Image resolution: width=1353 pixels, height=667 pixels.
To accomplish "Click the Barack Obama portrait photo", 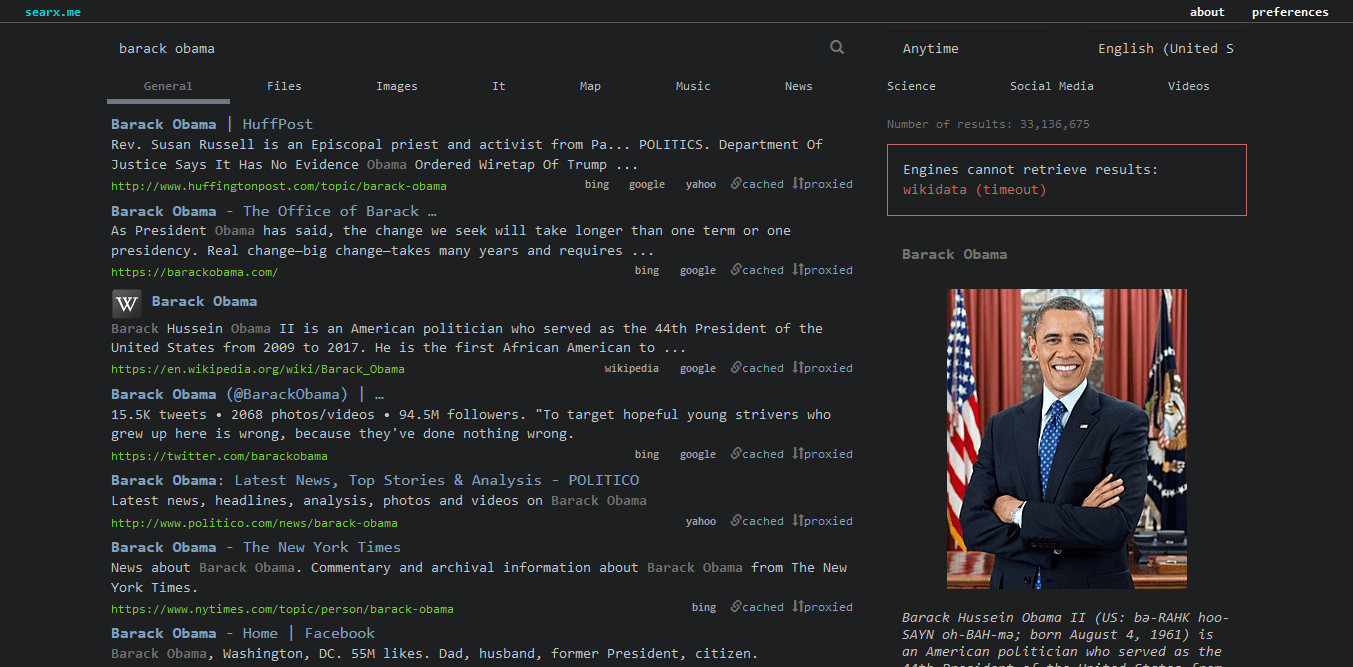I will coord(1067,439).
